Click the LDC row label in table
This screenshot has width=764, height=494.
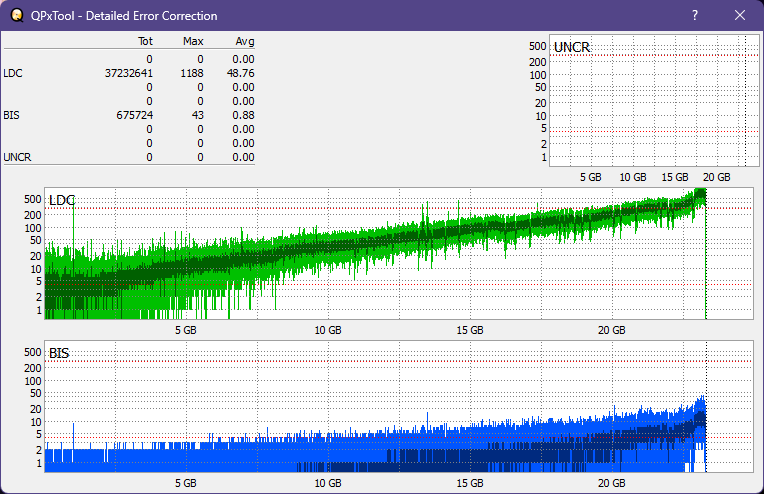point(12,73)
